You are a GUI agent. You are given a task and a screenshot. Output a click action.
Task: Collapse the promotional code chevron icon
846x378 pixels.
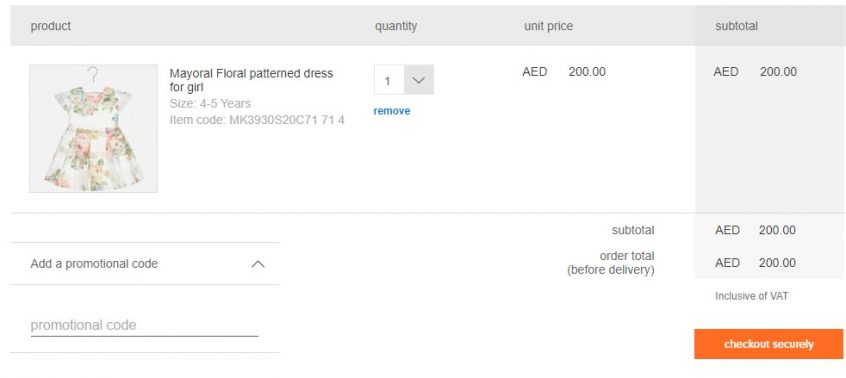pyautogui.click(x=258, y=264)
